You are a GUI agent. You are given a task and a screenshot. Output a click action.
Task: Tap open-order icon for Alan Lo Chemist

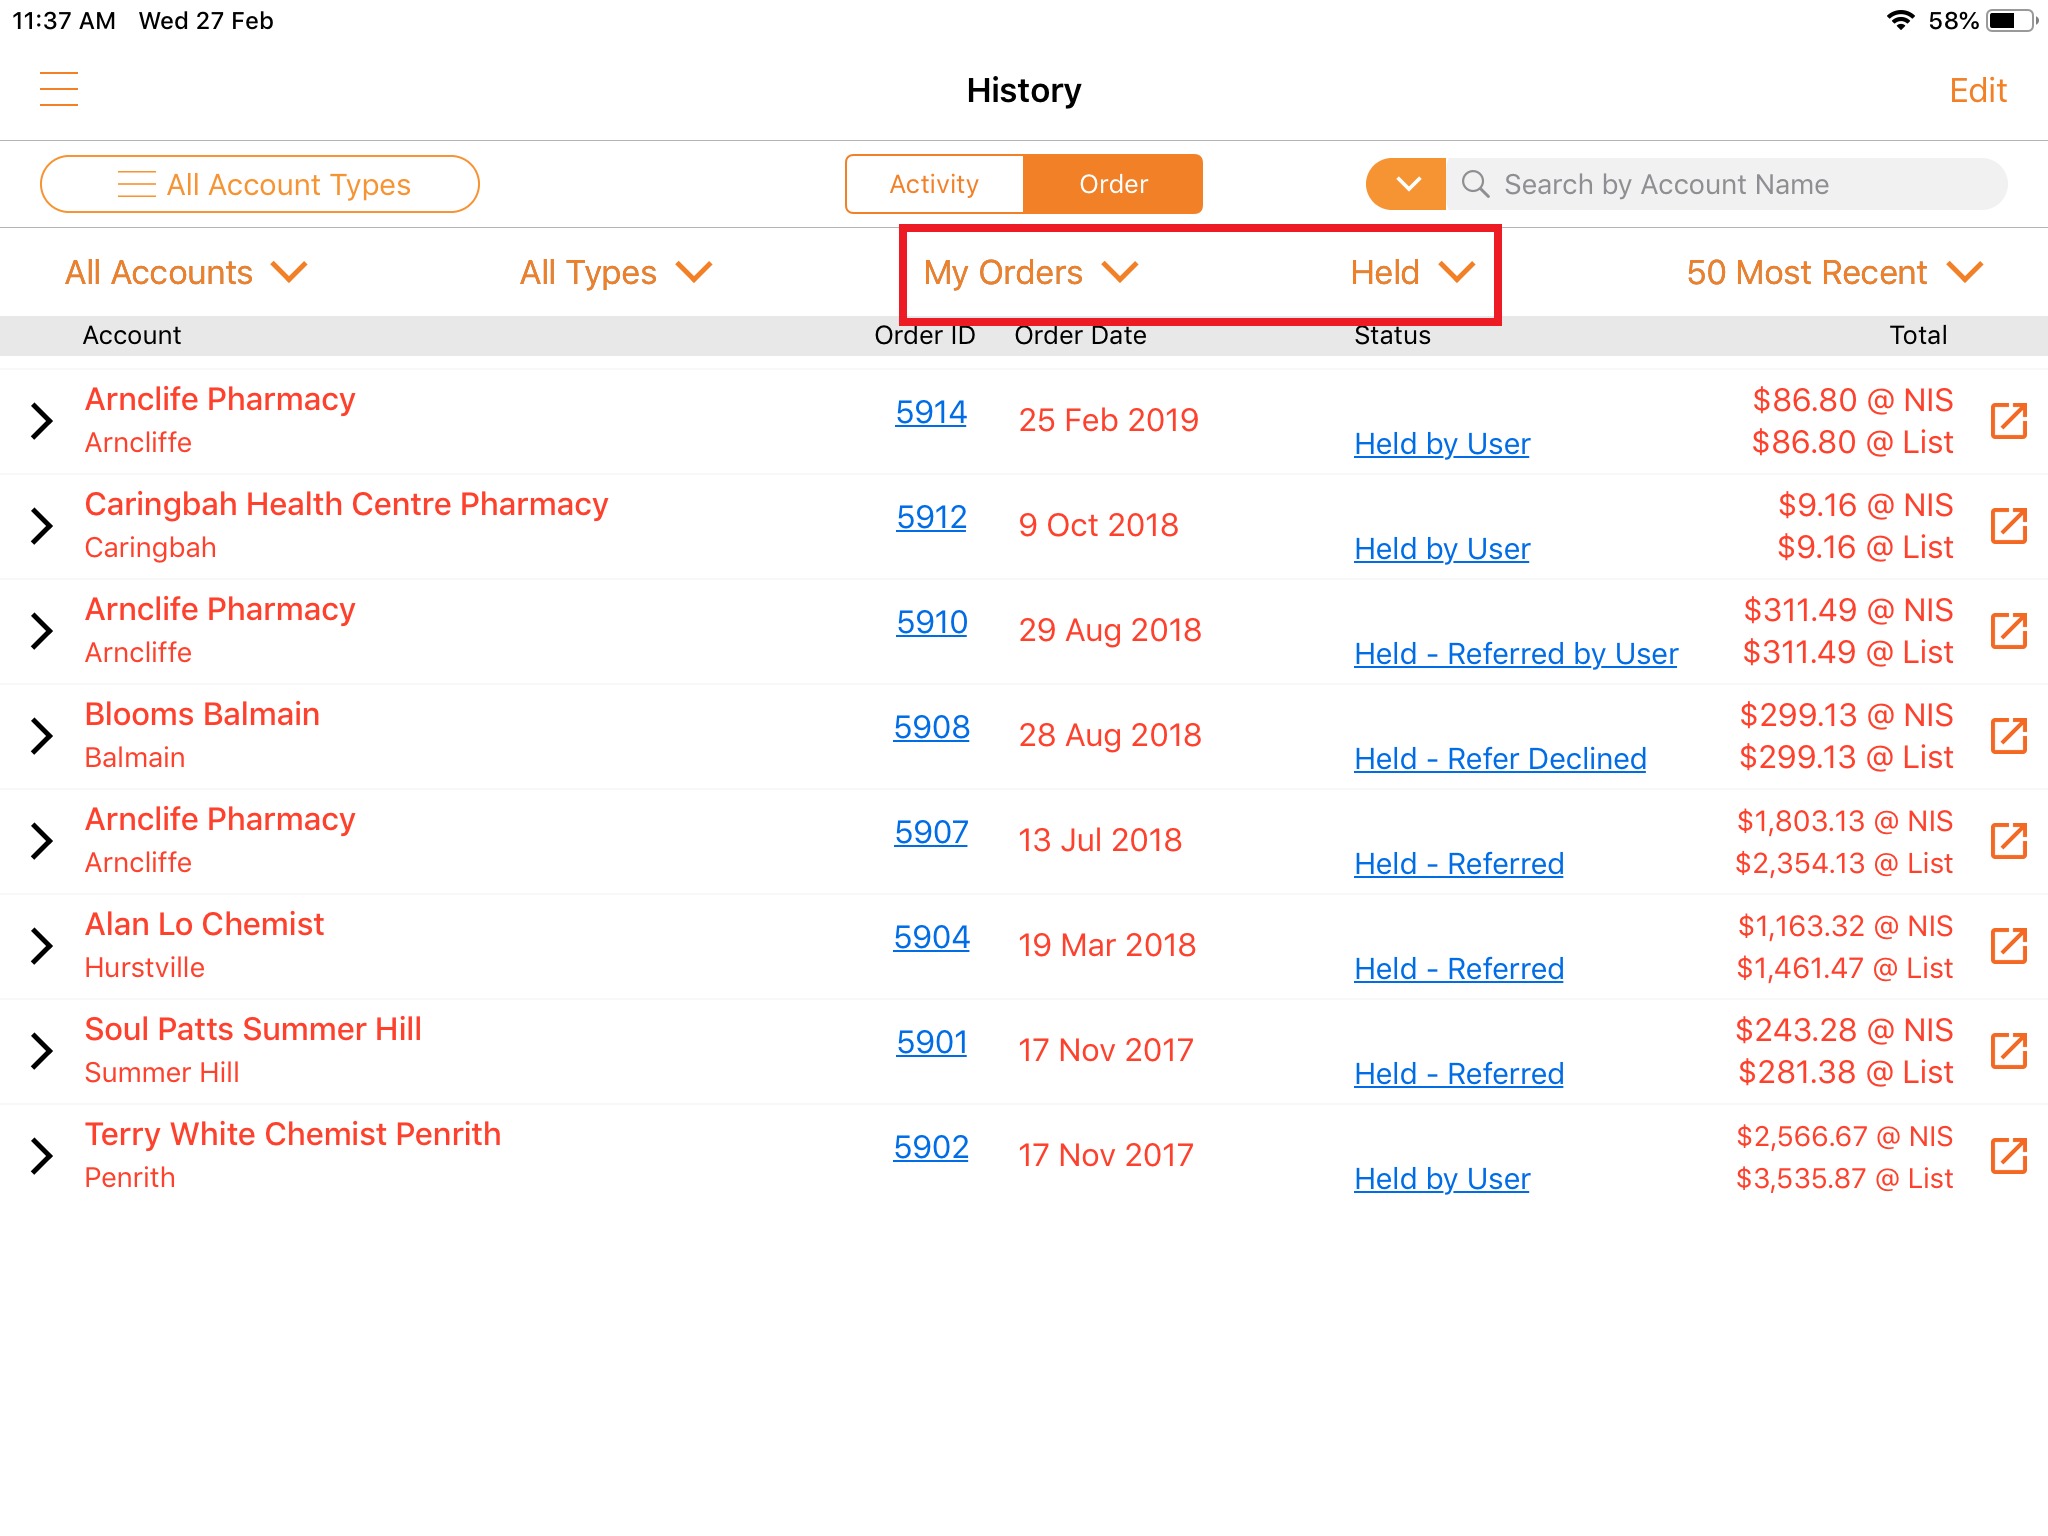(2008, 946)
